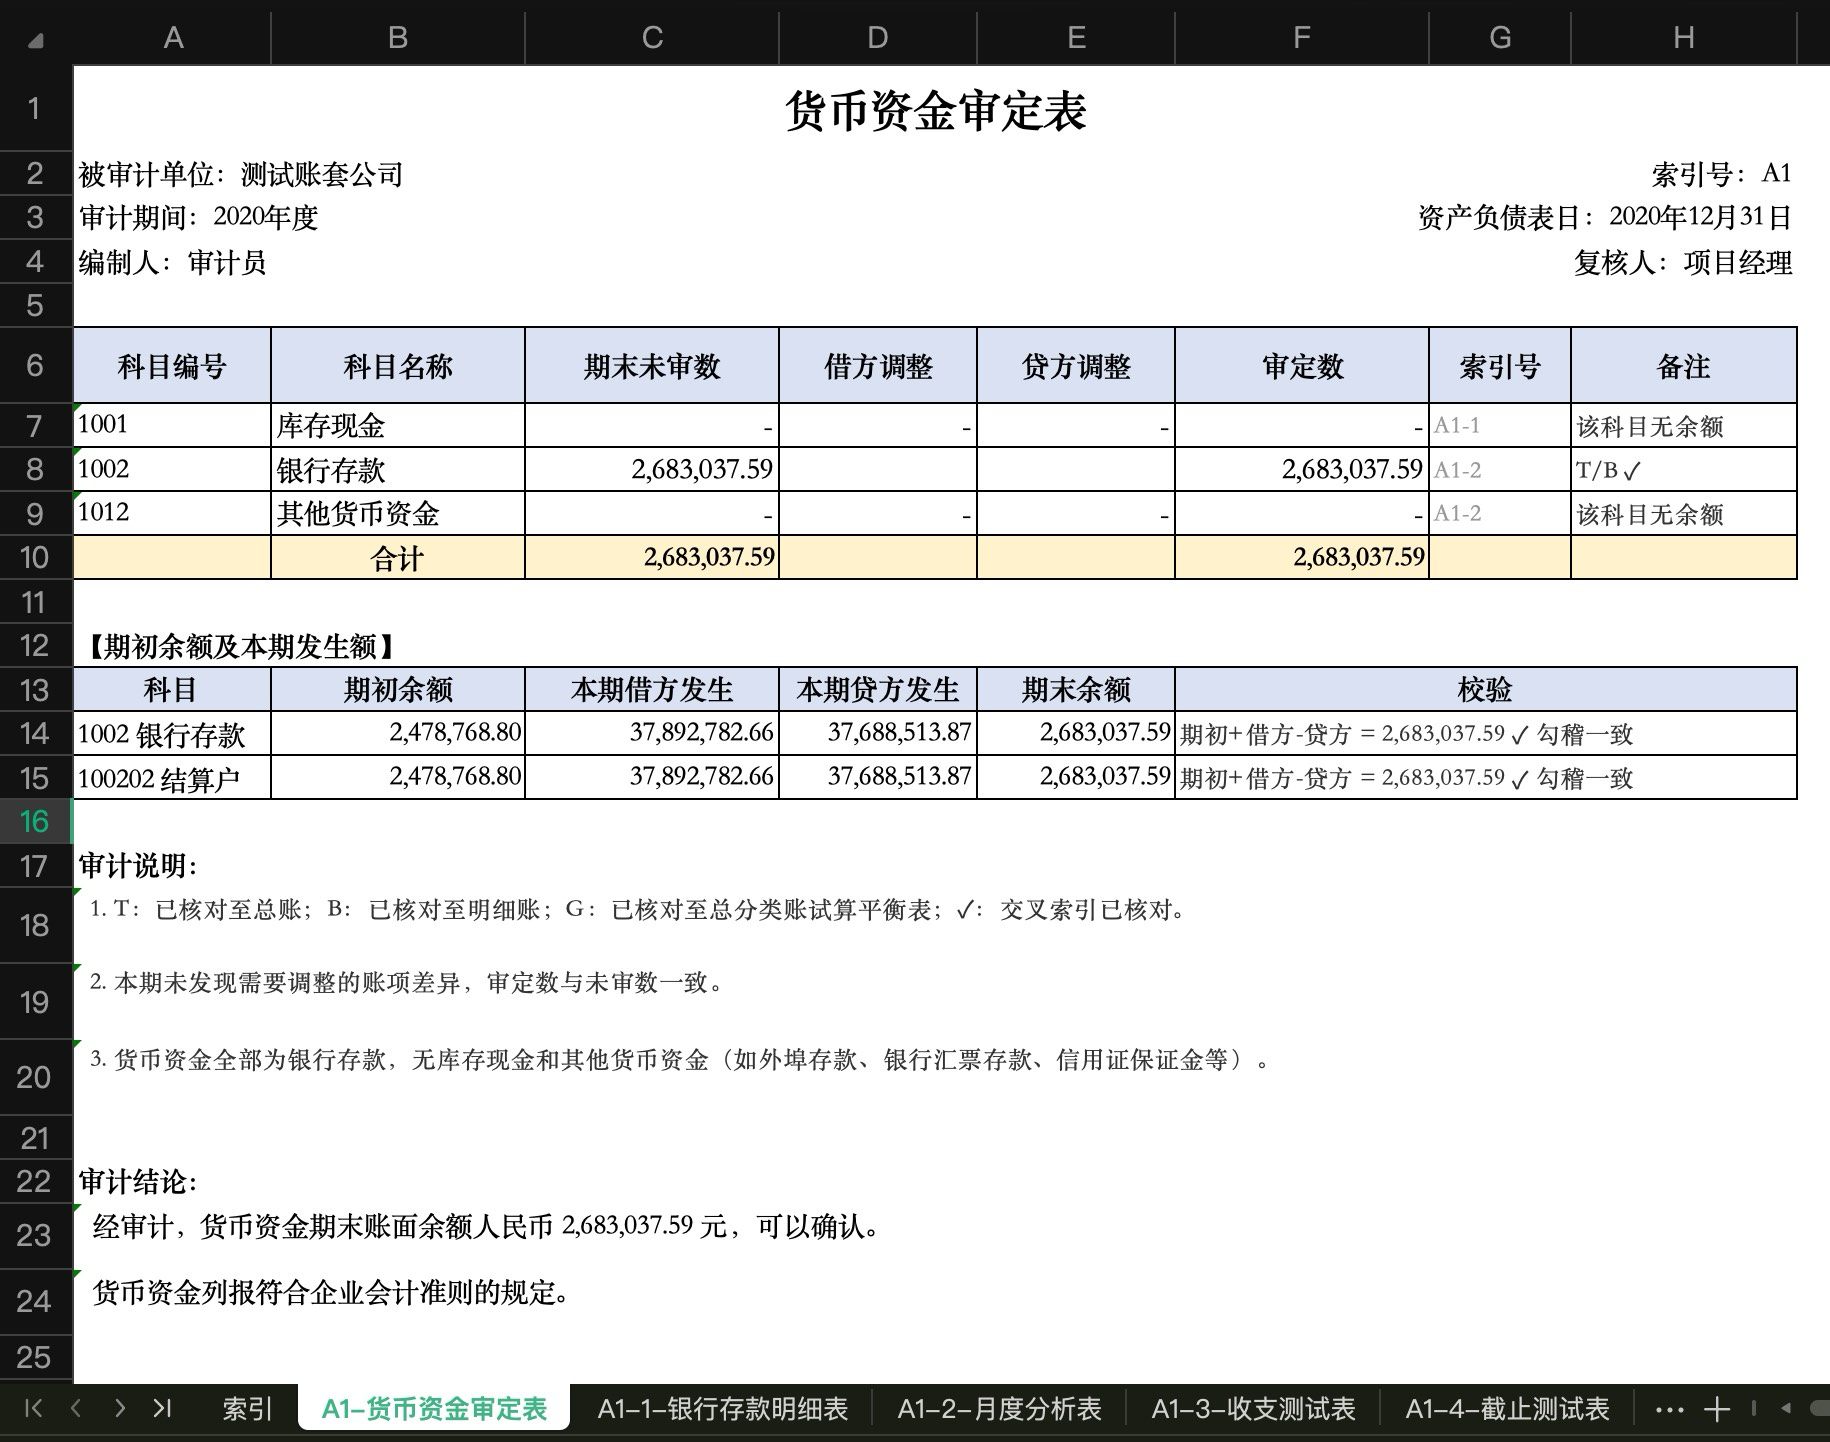Click the select-all corner triangle

click(x=36, y=41)
